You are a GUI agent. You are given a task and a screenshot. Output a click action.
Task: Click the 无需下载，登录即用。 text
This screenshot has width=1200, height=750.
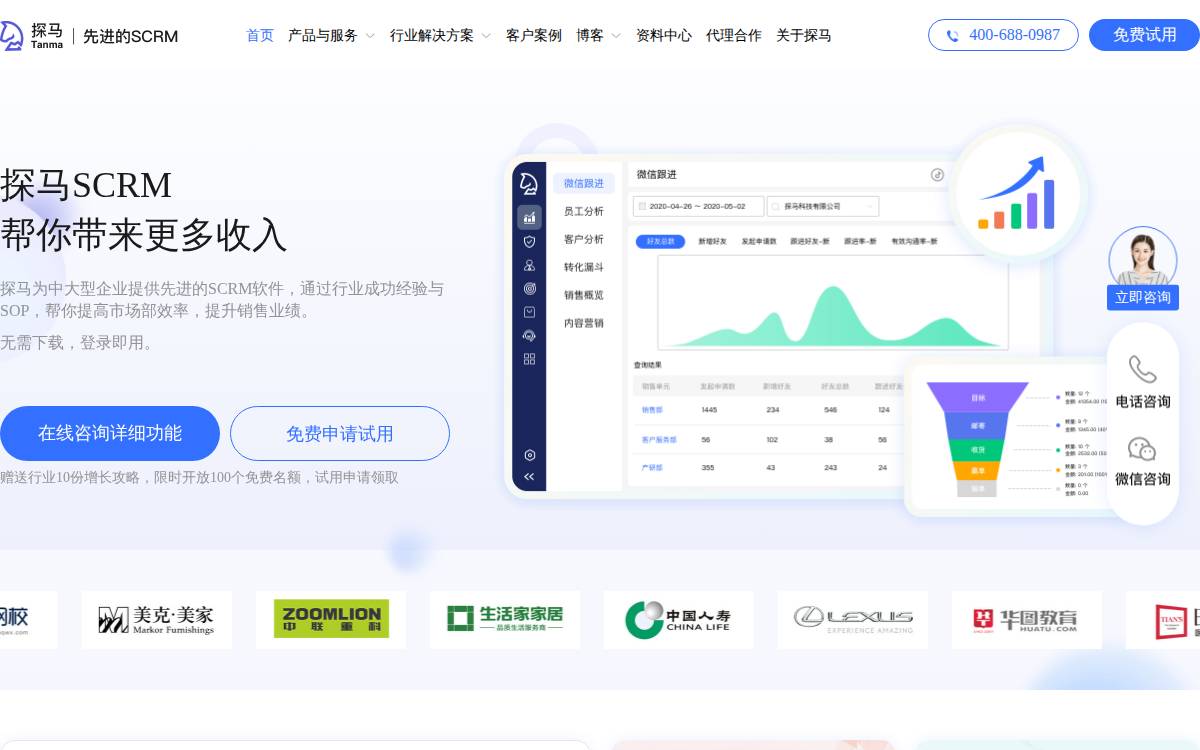pyautogui.click(x=78, y=343)
